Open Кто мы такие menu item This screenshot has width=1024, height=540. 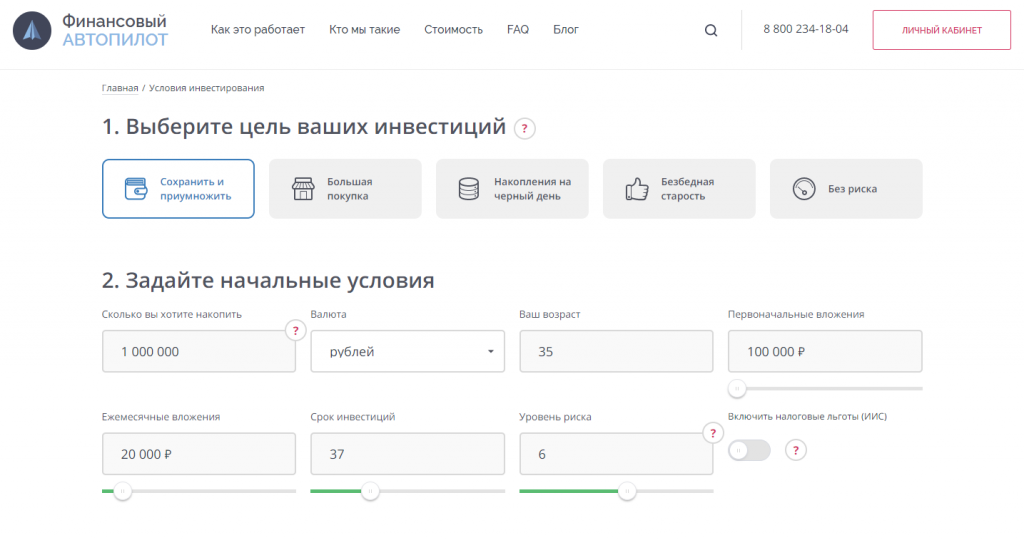click(364, 29)
